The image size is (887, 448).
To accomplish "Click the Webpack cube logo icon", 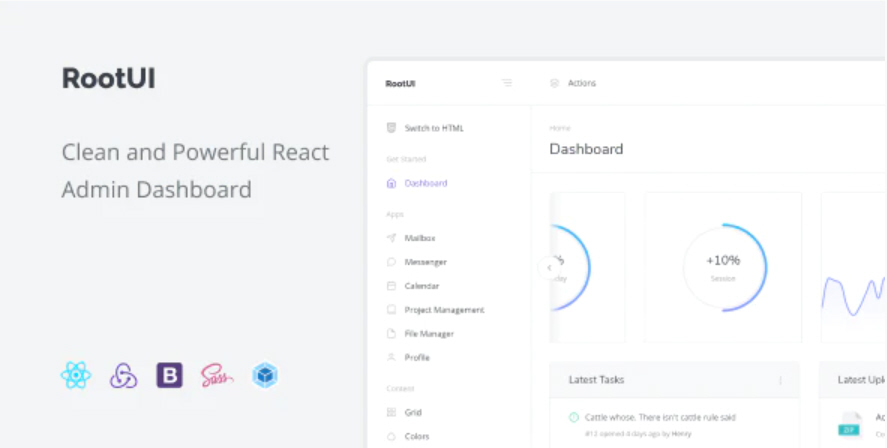I will coord(265,375).
